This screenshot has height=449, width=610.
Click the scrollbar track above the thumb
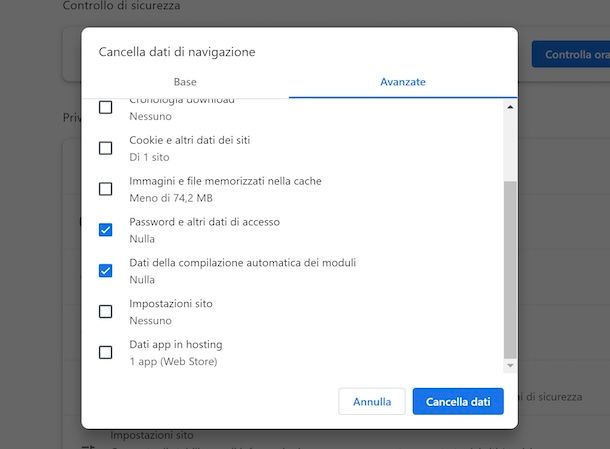pos(510,147)
